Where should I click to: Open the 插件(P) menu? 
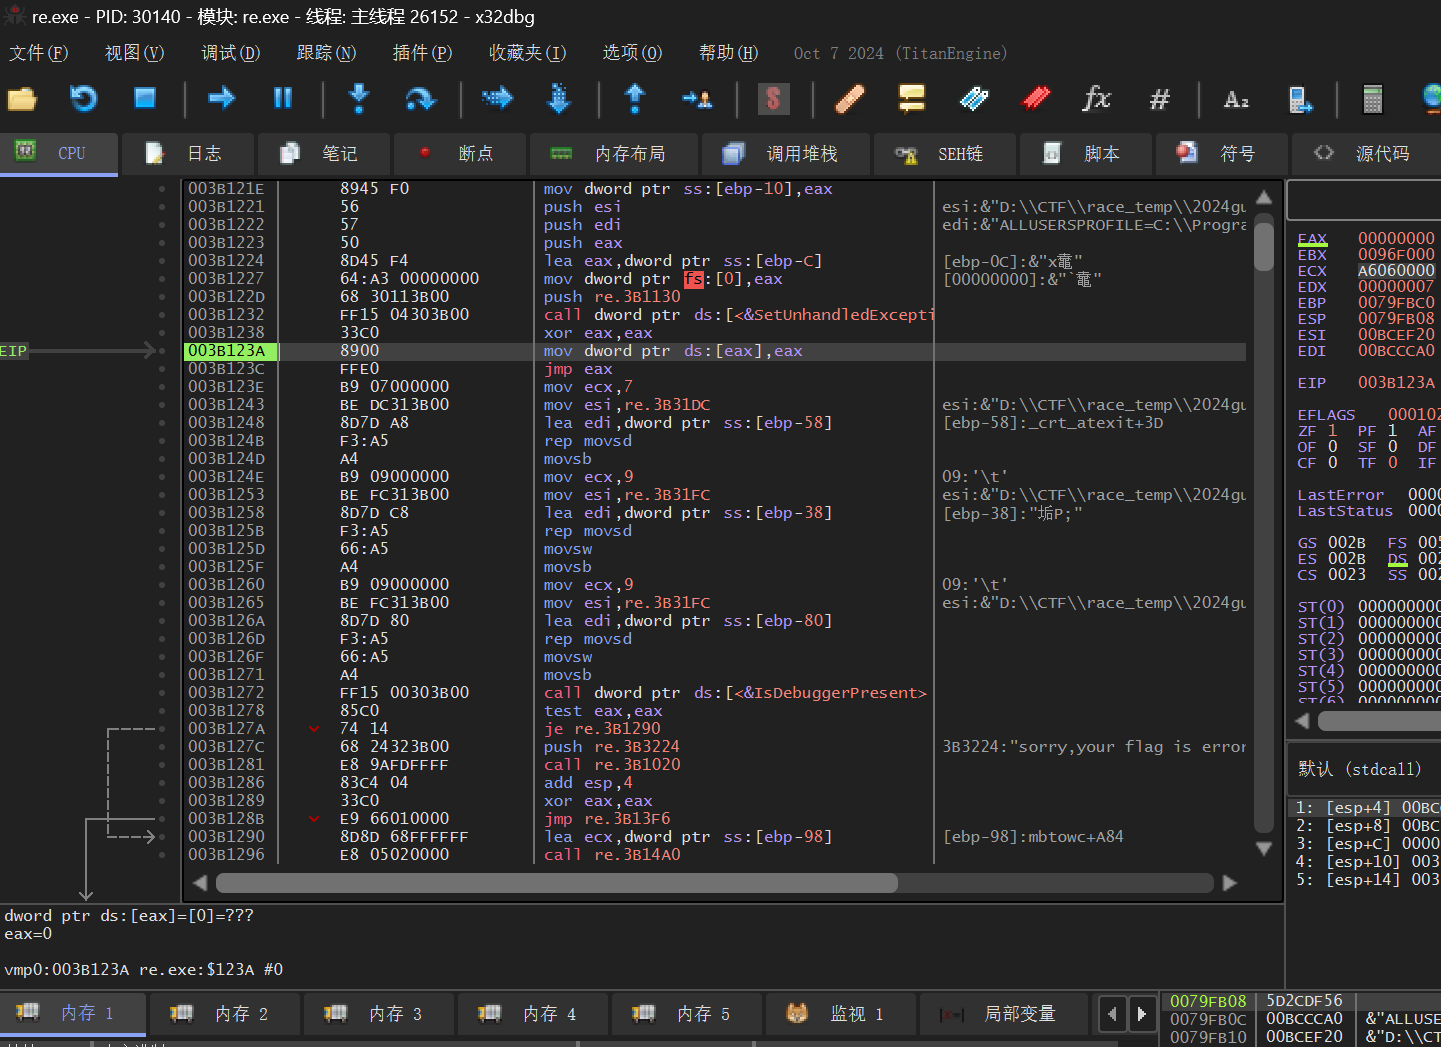[x=422, y=53]
